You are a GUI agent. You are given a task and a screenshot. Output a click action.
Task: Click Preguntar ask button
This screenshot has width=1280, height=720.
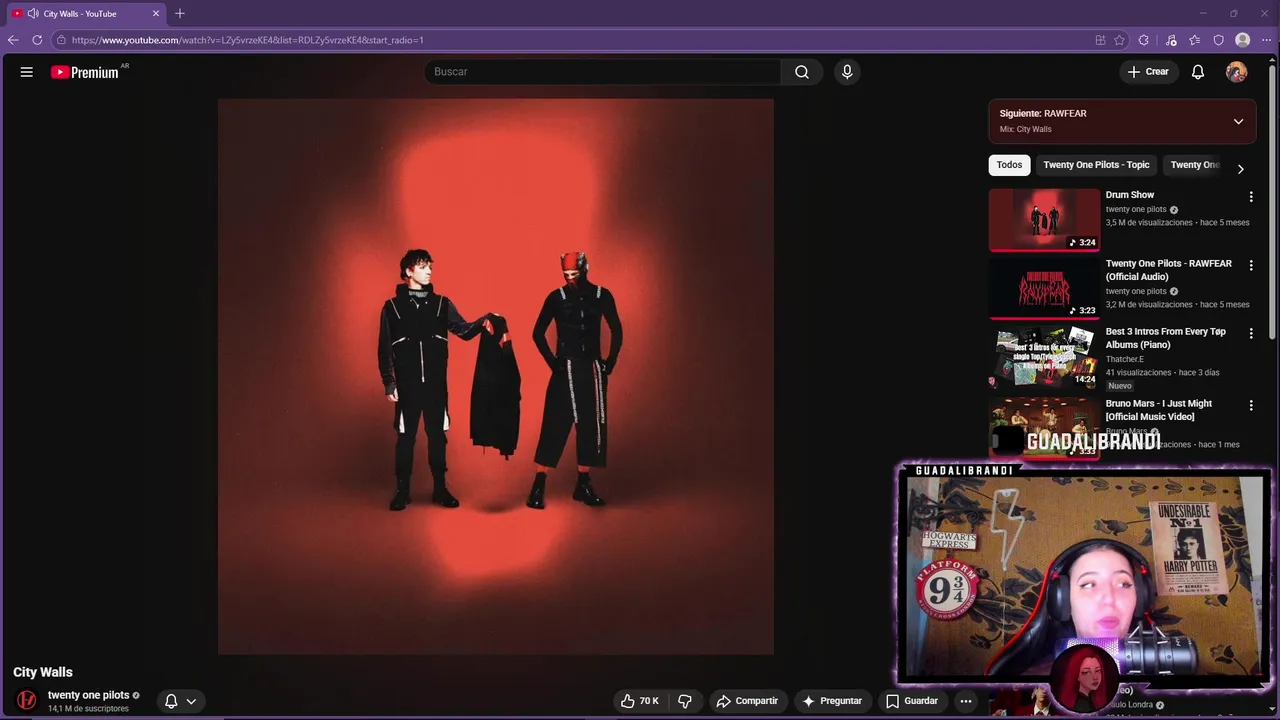[832, 701]
